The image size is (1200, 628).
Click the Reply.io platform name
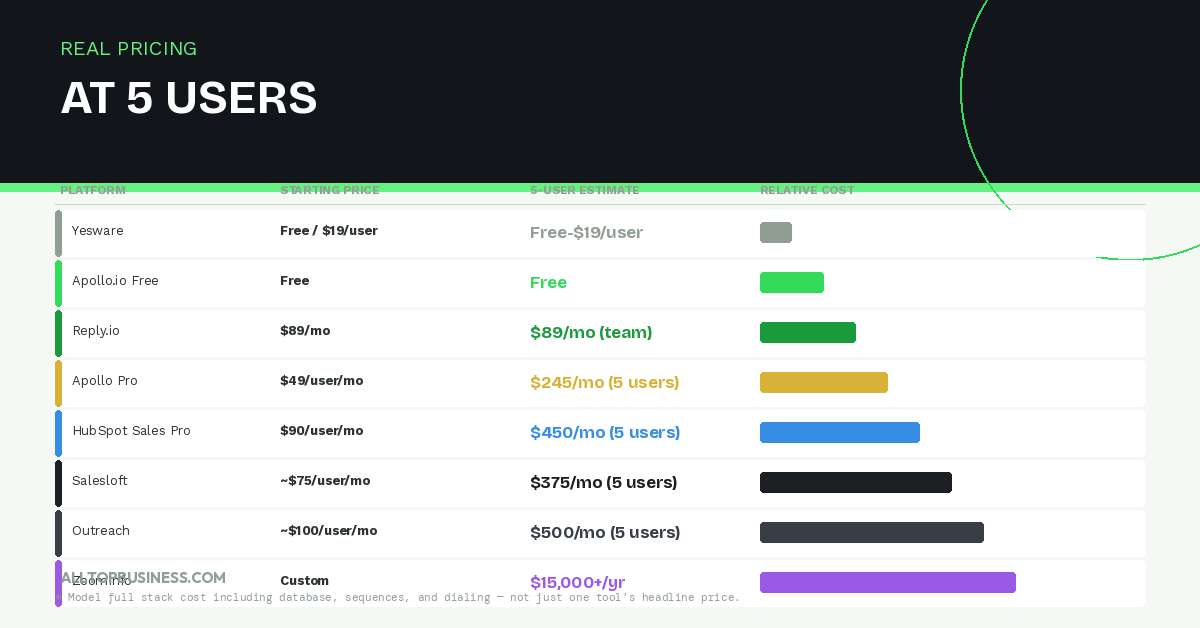coord(96,331)
